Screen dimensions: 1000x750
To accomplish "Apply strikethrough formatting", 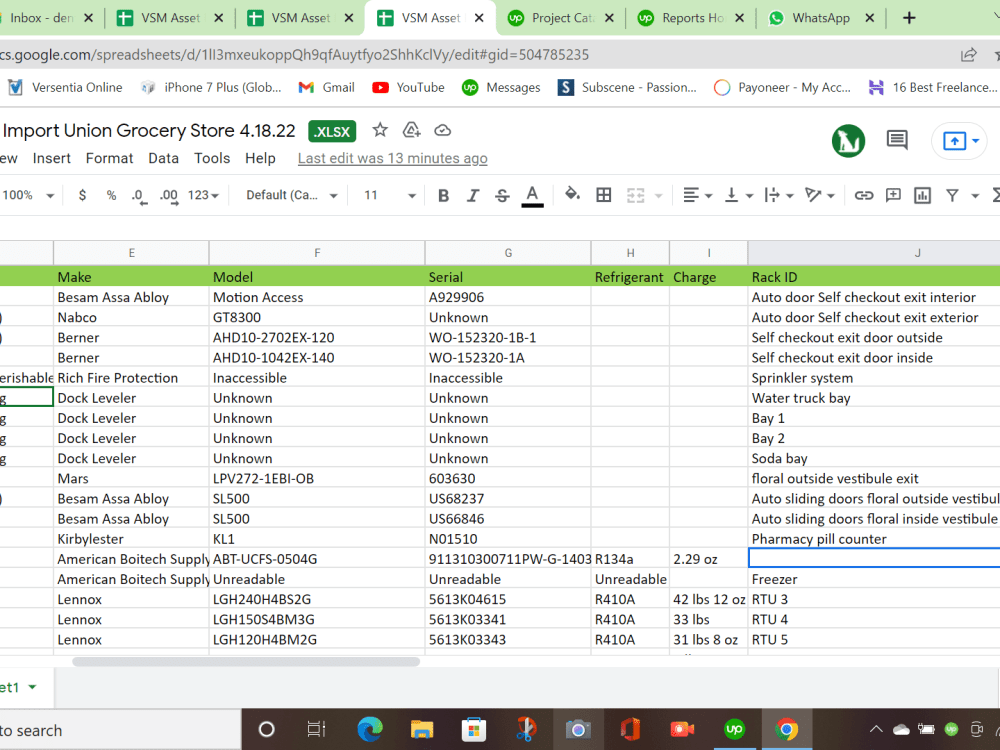I will [x=503, y=196].
